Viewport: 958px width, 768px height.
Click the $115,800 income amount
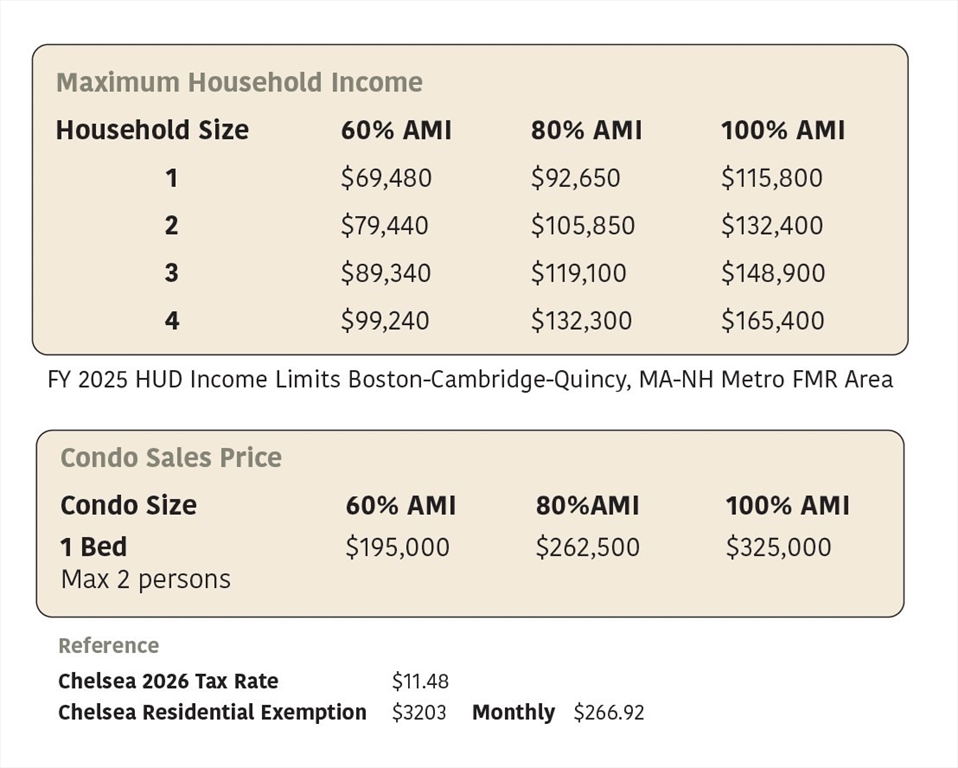click(771, 178)
